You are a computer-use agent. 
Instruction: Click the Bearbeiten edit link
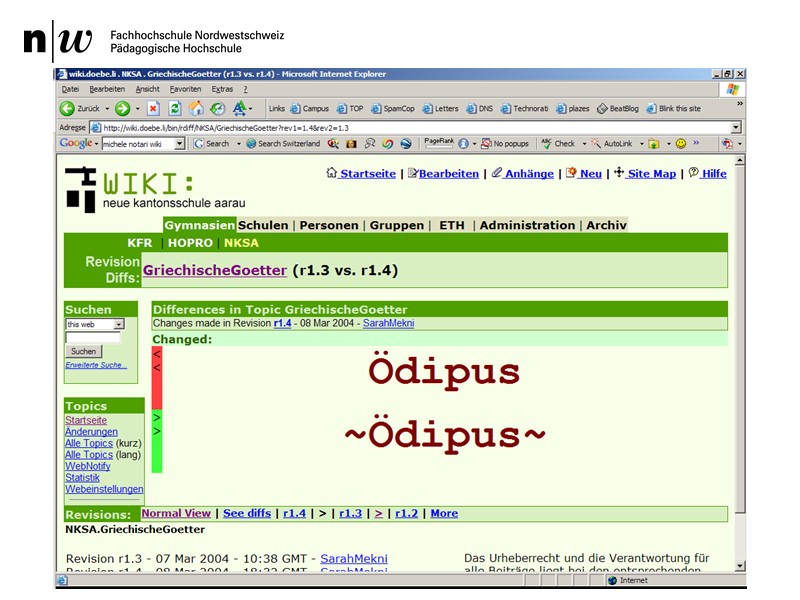[448, 174]
